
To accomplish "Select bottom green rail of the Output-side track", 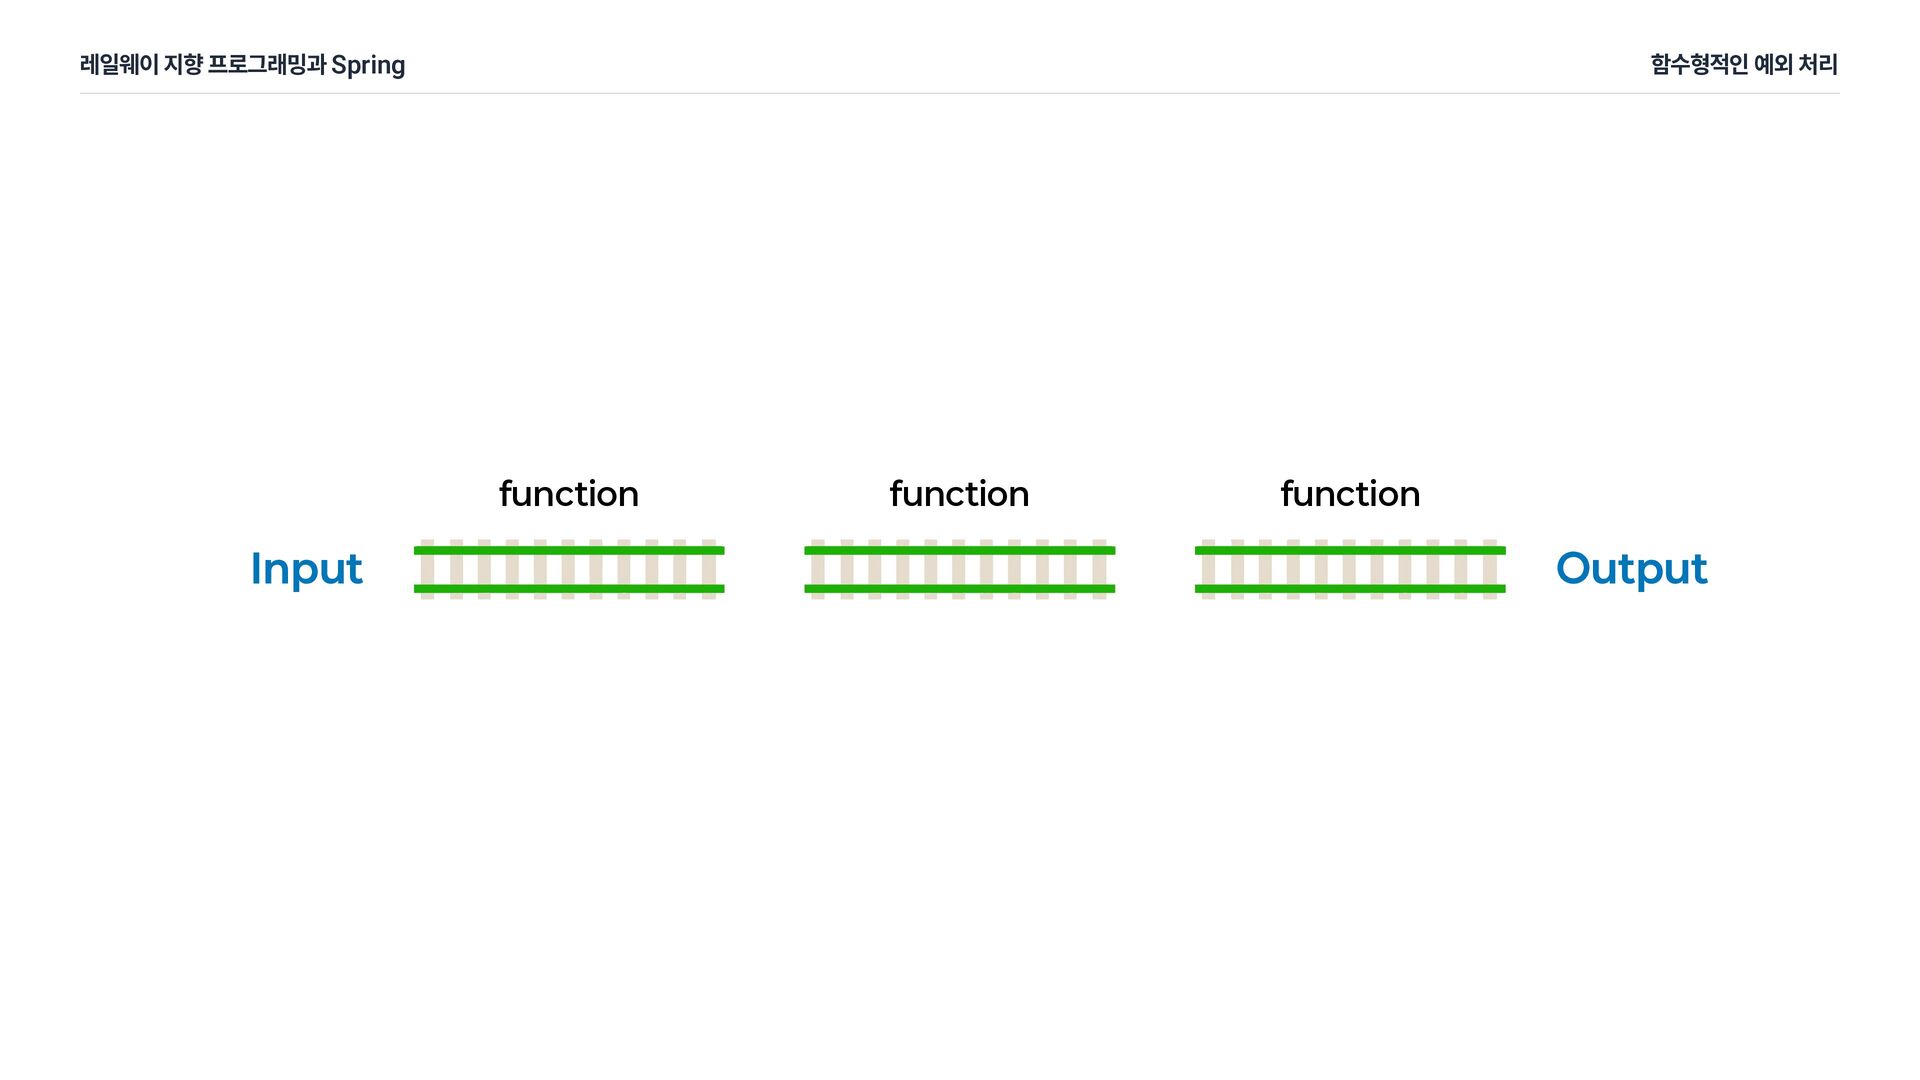I will tap(1350, 589).
